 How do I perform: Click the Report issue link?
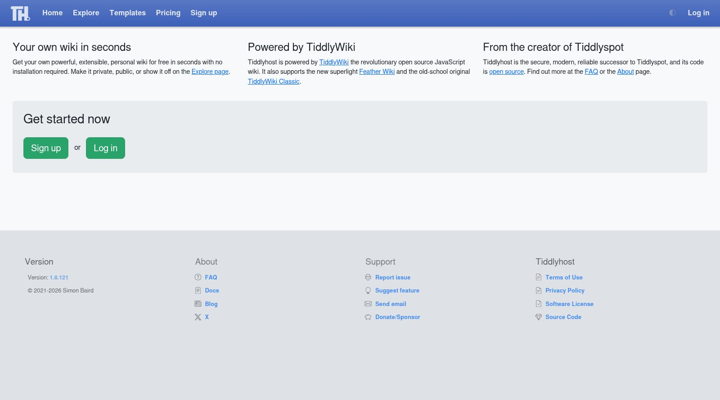[393, 277]
